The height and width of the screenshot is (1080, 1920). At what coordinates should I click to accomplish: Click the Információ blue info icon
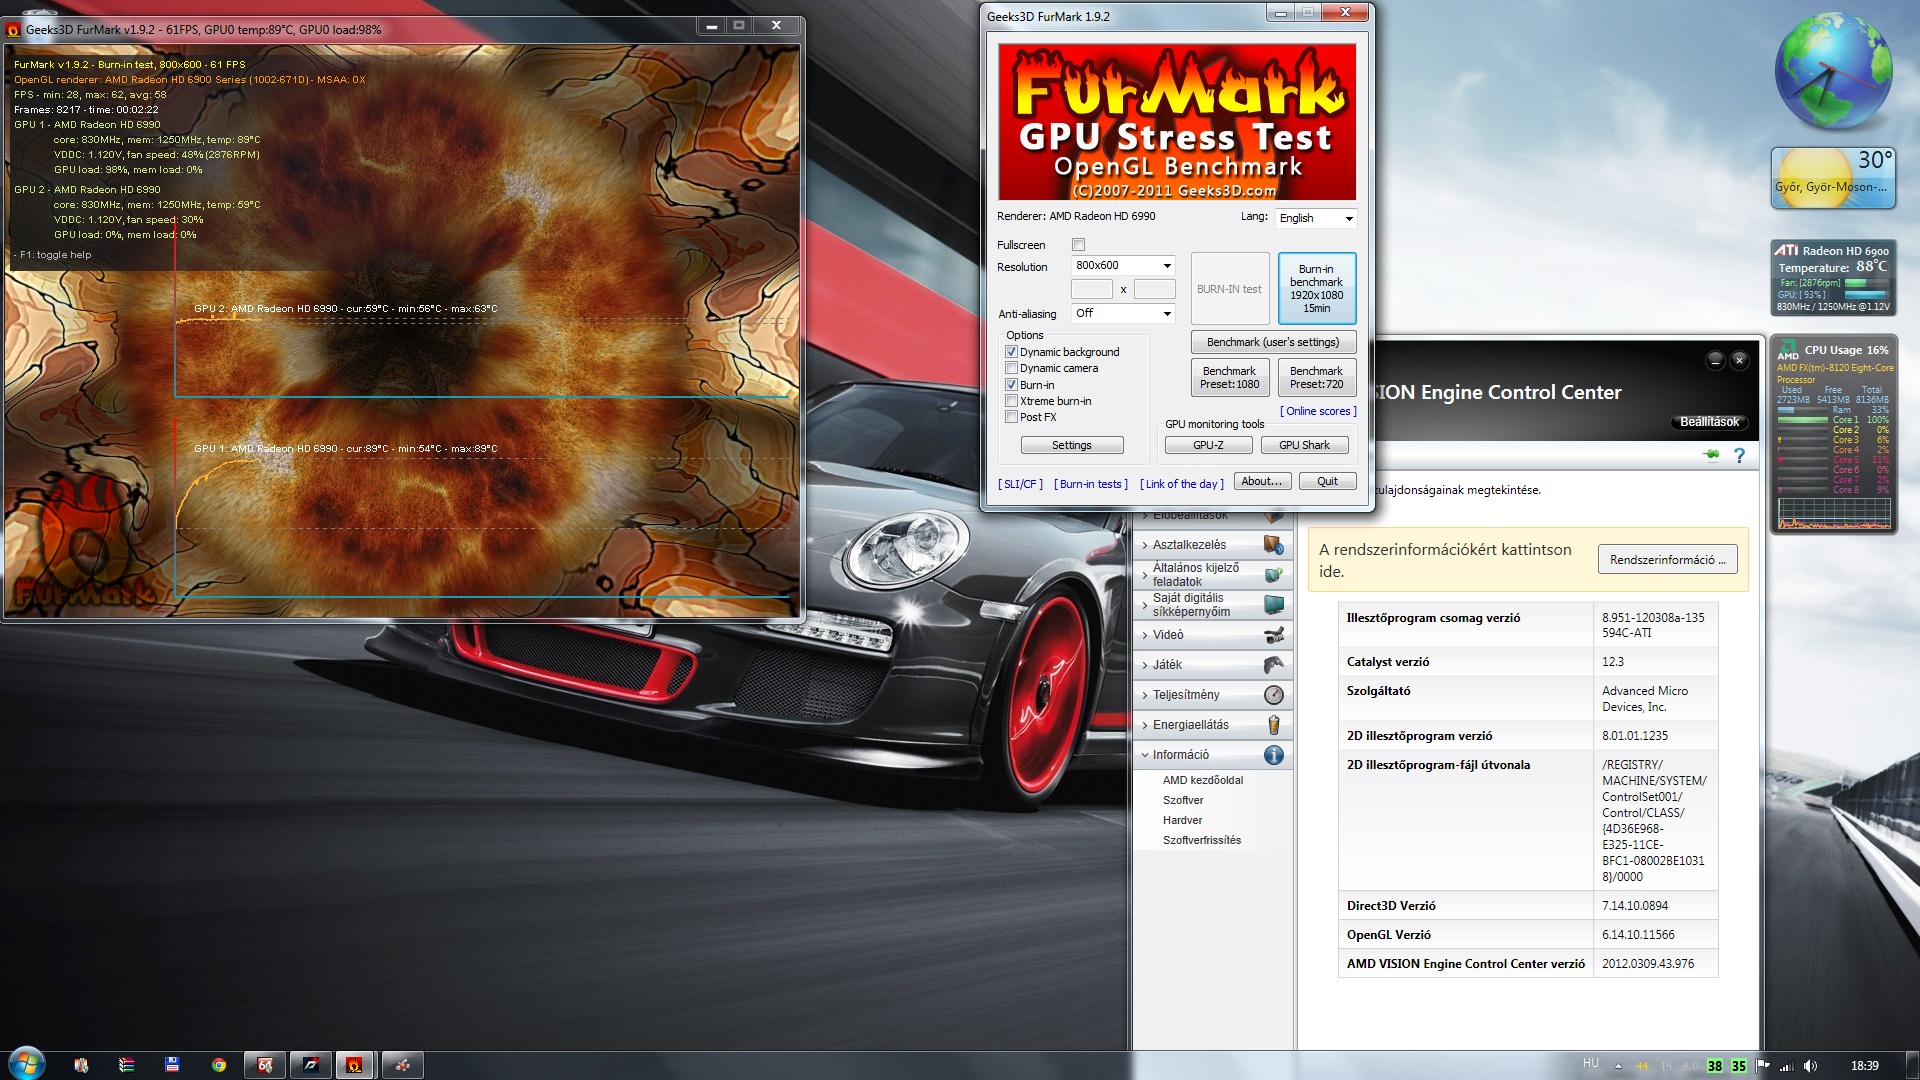tap(1273, 755)
